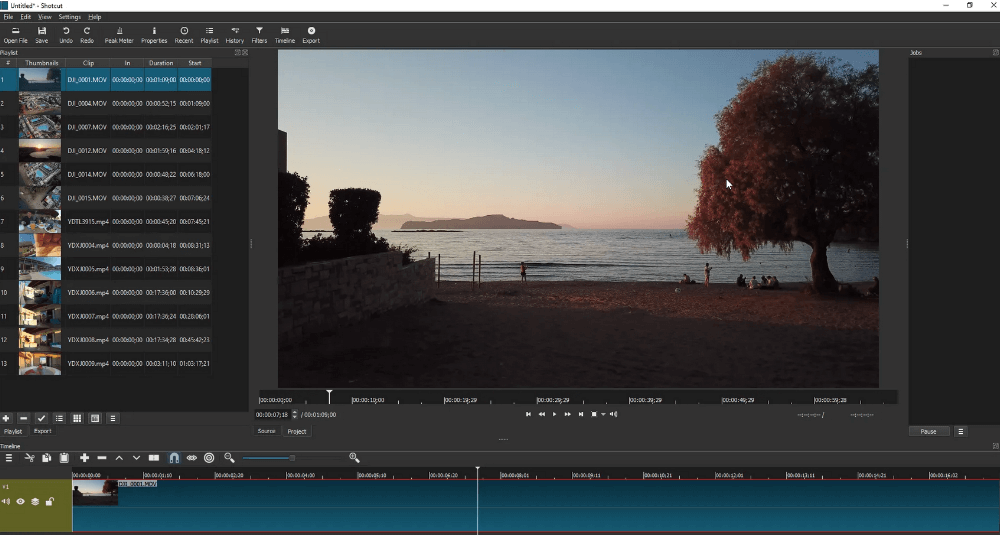Click the Pause button in Jobs panel
This screenshot has height=535, width=1000.
(x=929, y=431)
